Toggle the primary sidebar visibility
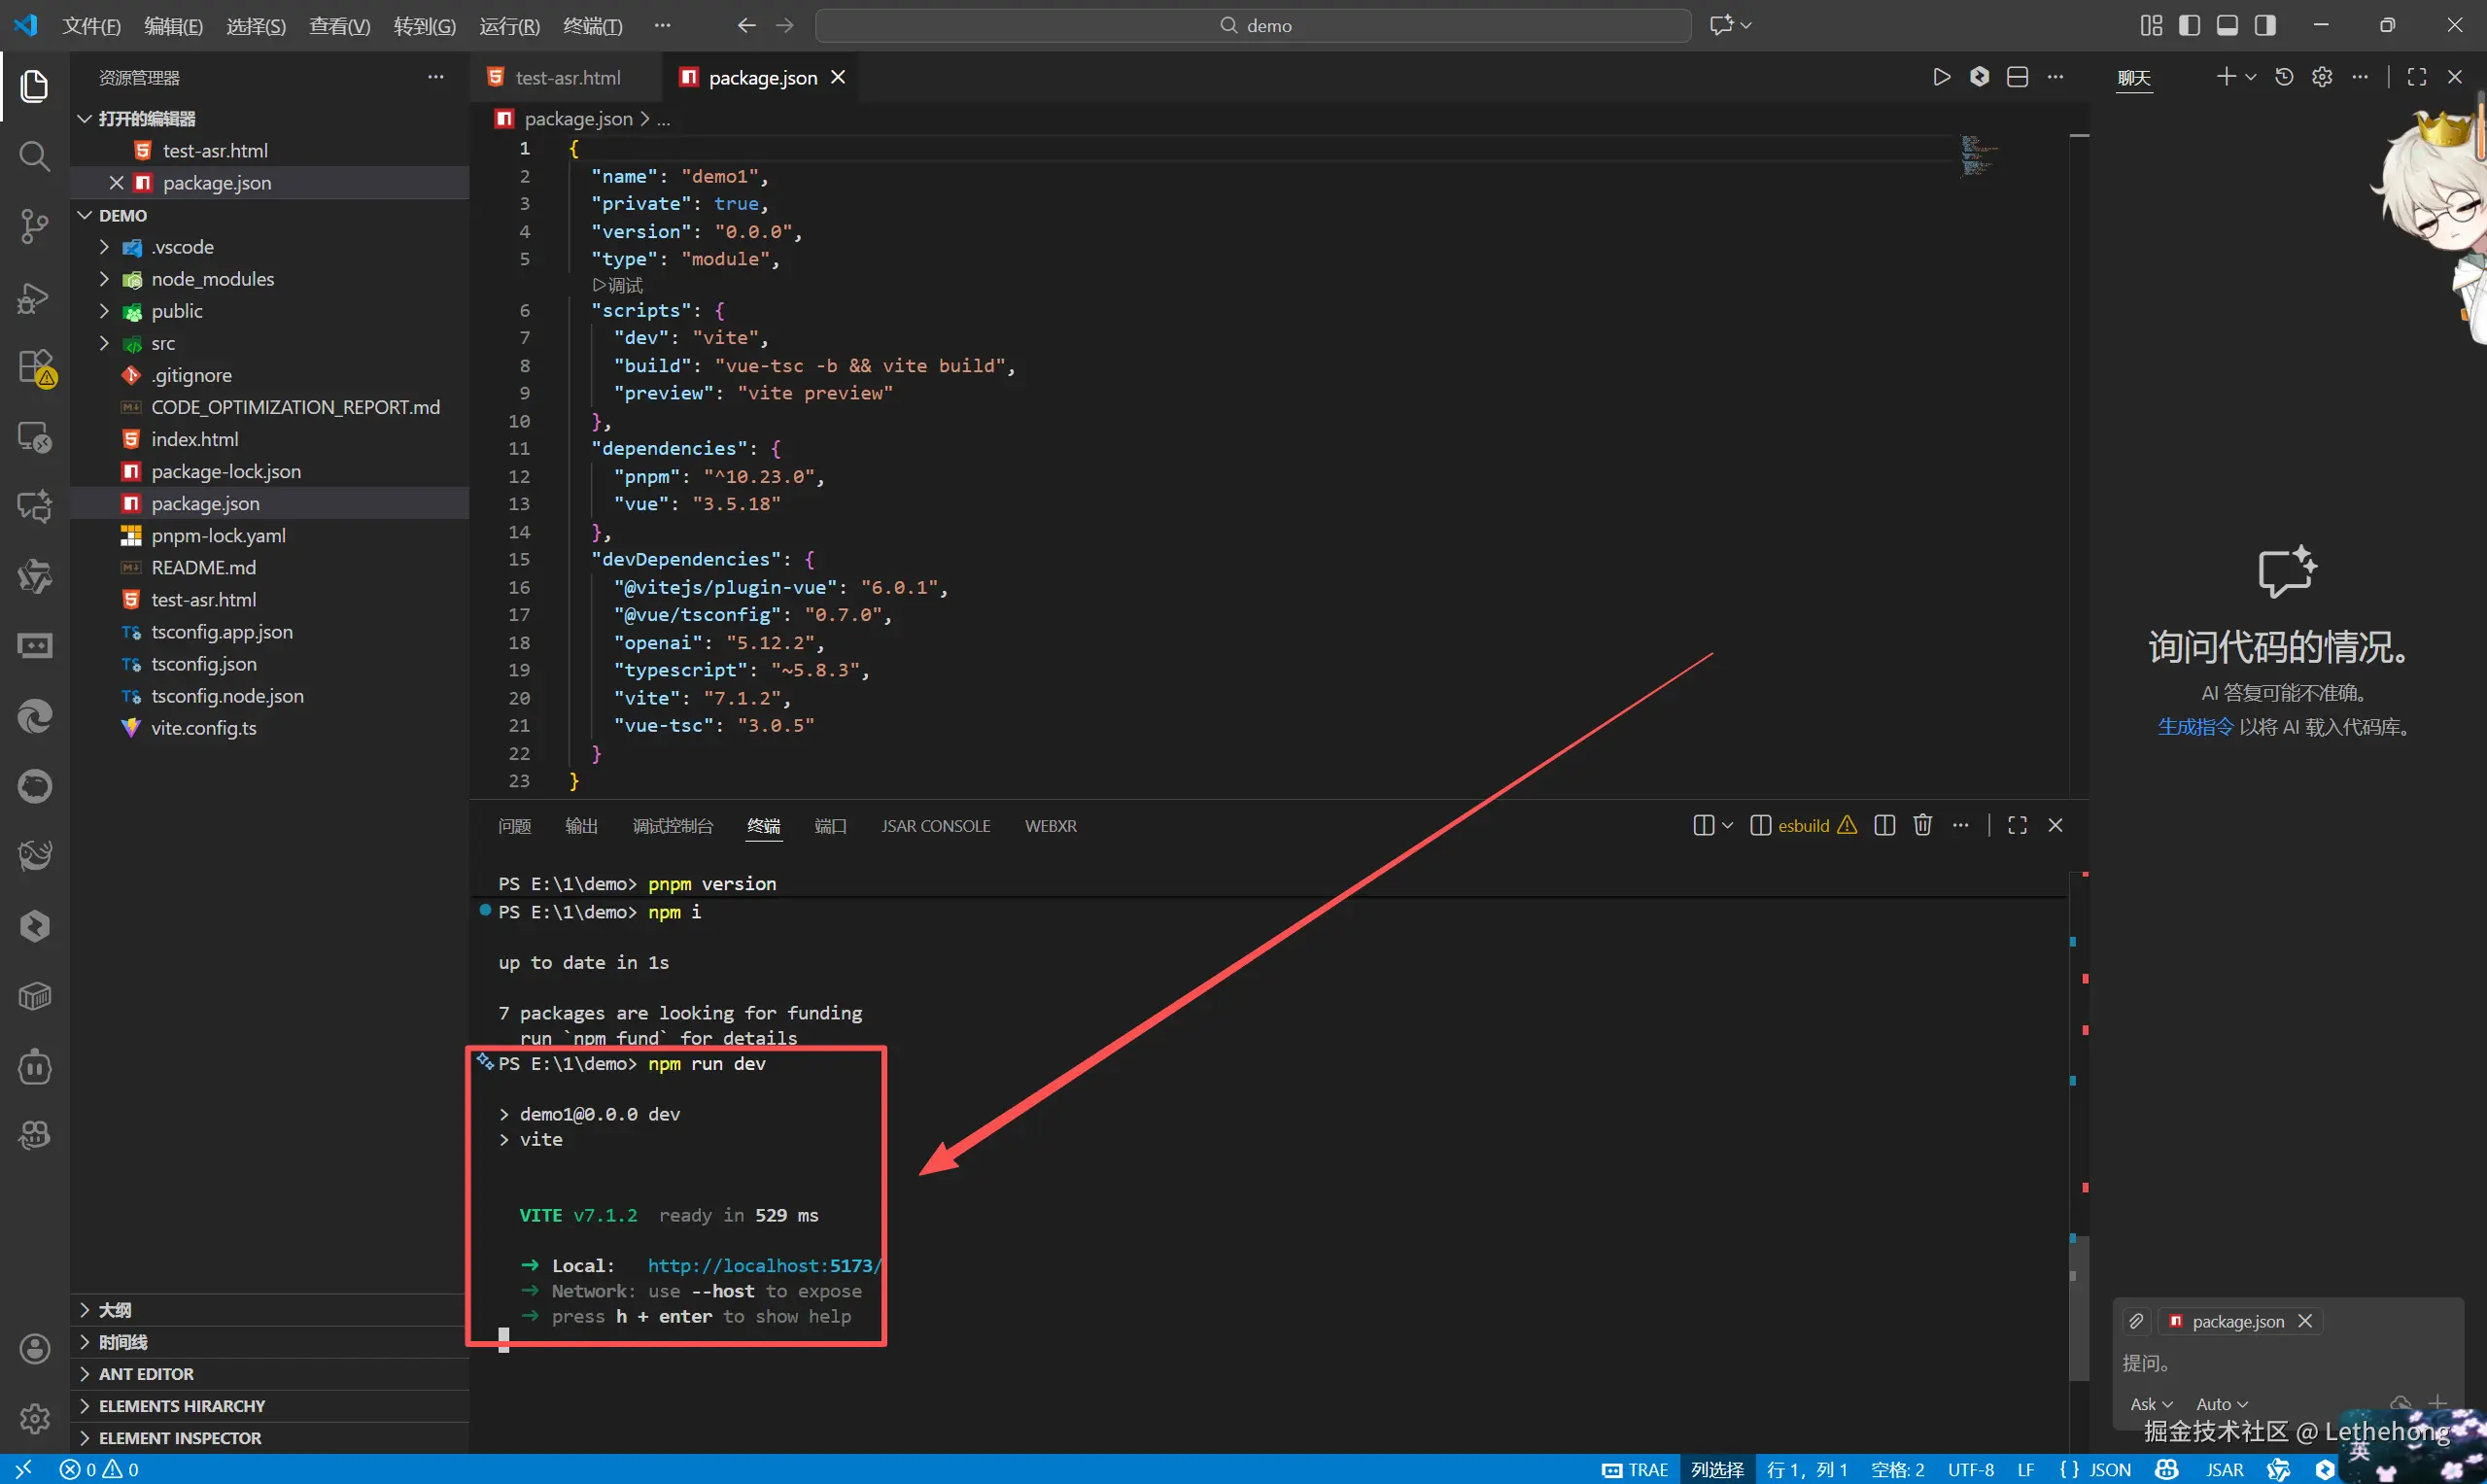Screen dimensions: 2487x1484 click(x=2189, y=25)
